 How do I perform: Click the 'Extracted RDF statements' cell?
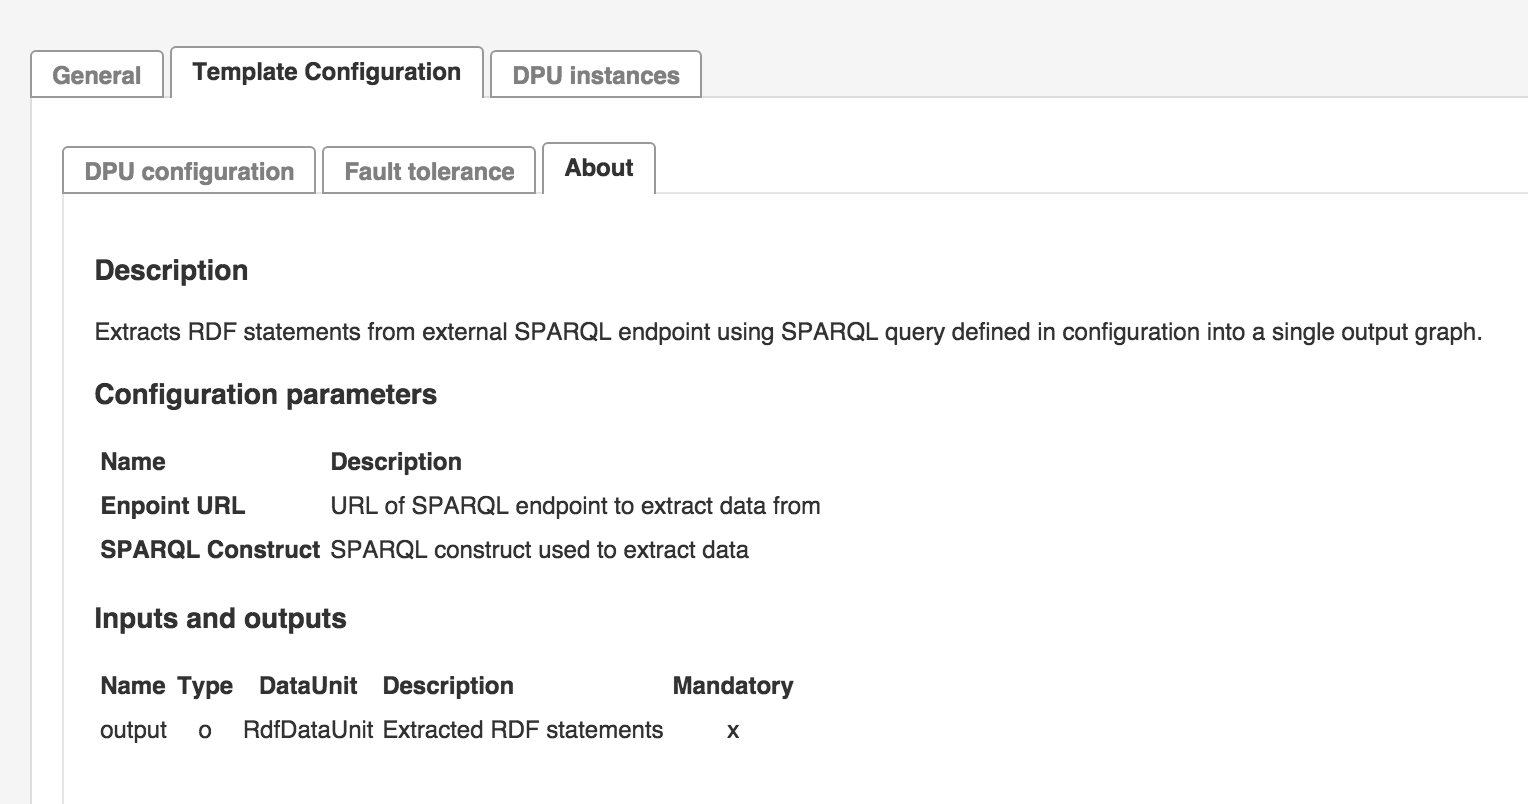click(x=522, y=729)
